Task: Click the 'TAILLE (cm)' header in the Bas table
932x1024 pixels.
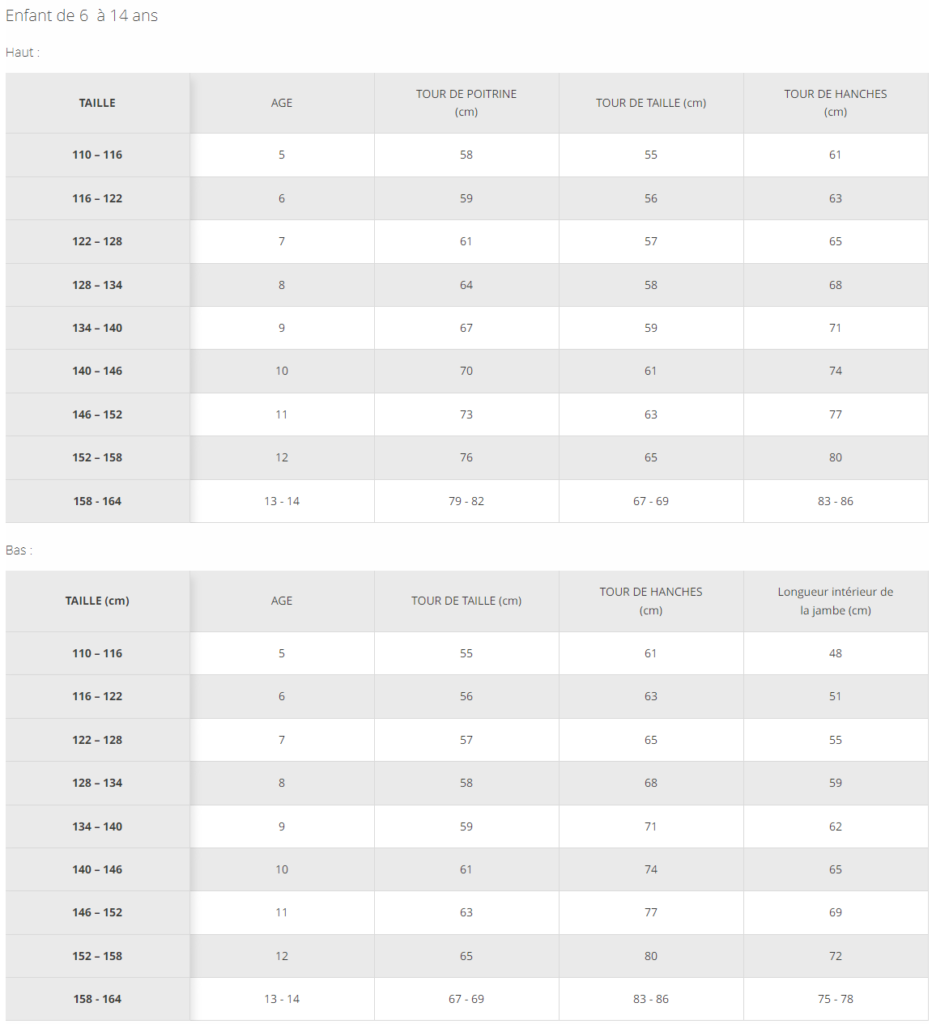Action: coord(97,601)
